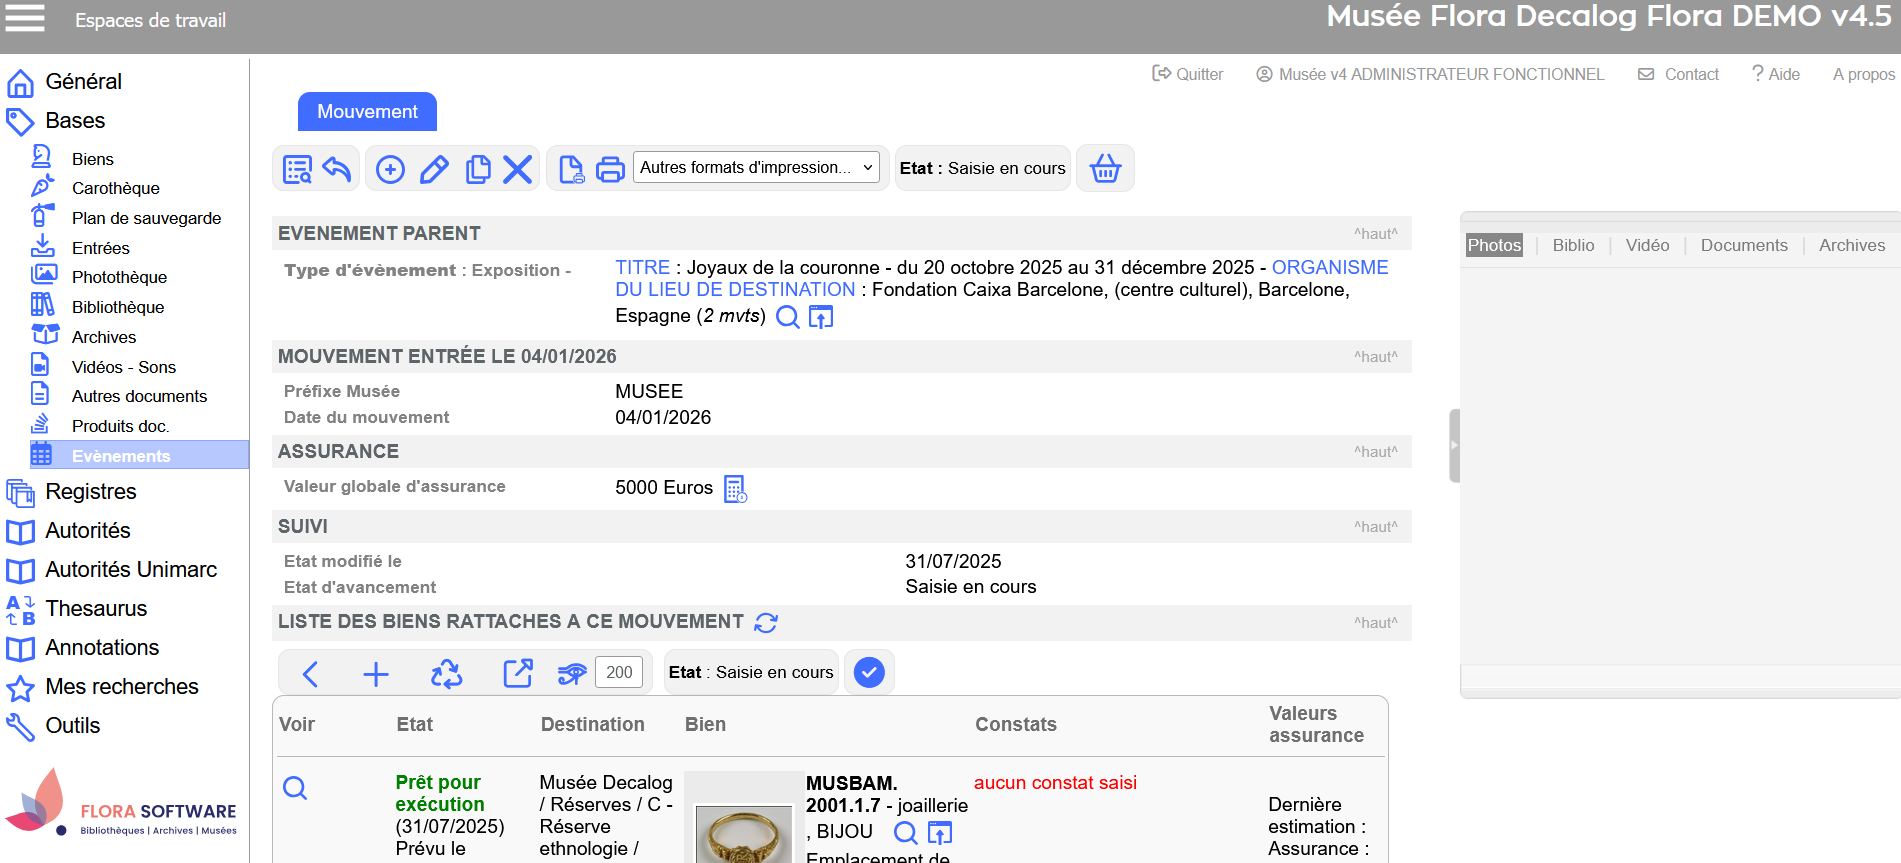1901x863 pixels.
Task: Open Phototheque in the sidebar
Action: [119, 278]
